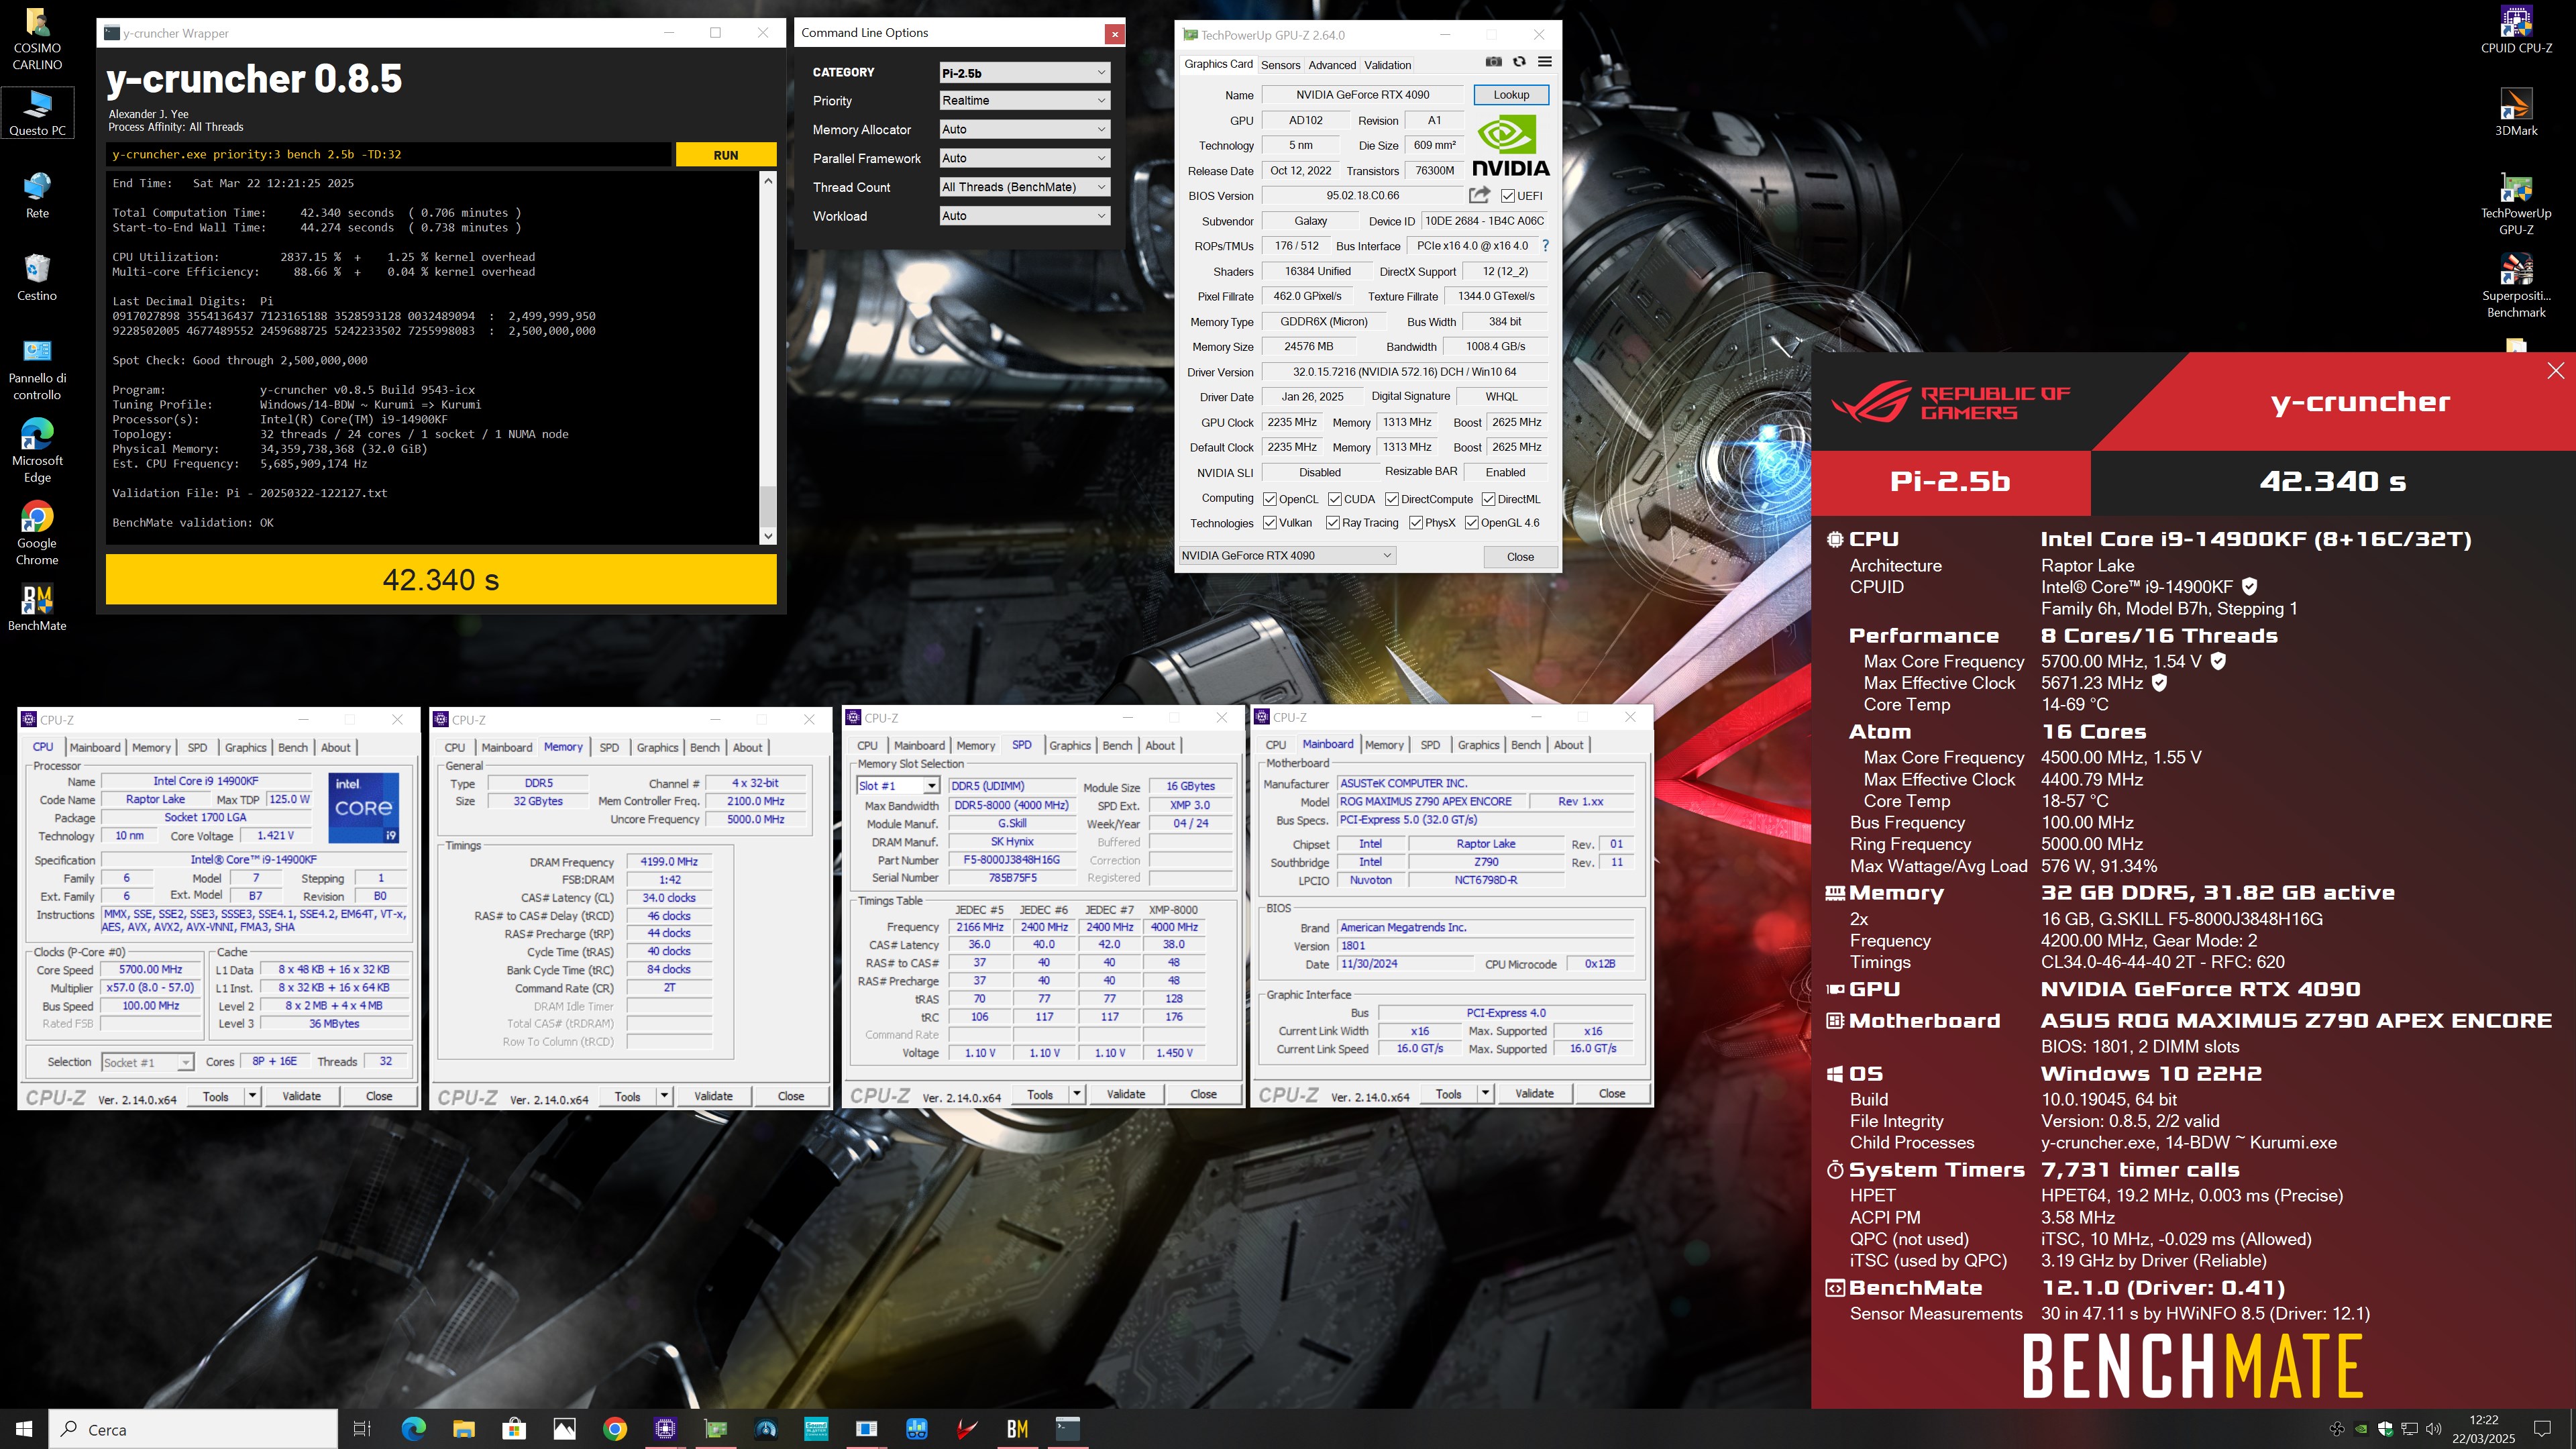Open the Graphics tab in the CPU-Z SPD window
Screen dimensions: 2576x1449
[1070, 745]
